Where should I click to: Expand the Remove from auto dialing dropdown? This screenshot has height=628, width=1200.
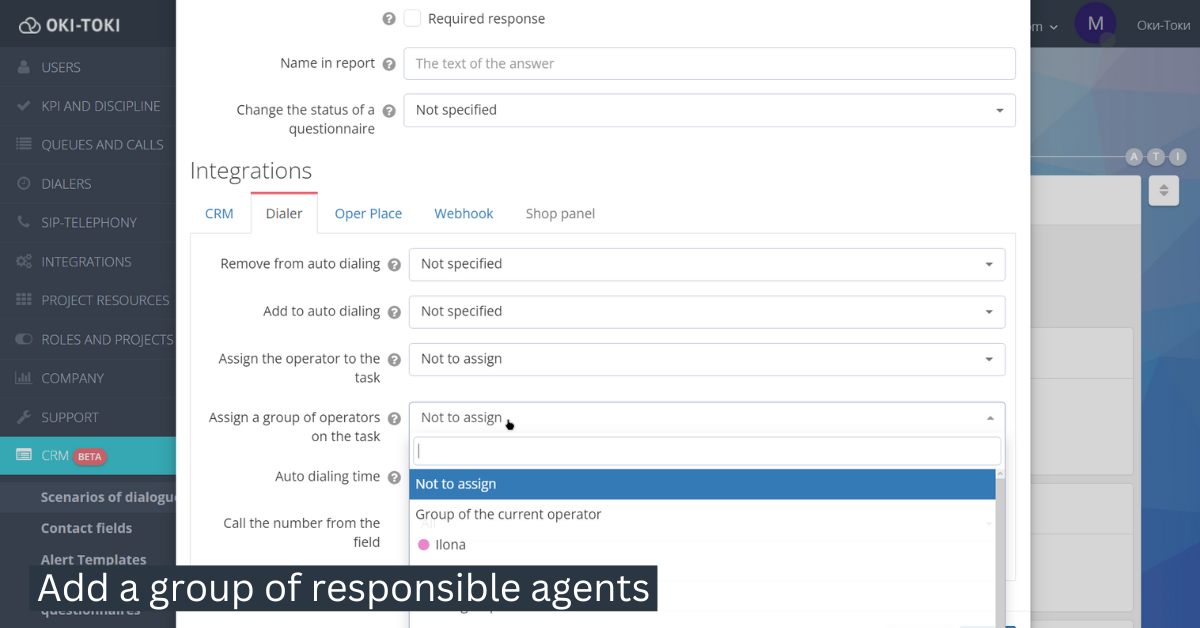pos(707,264)
